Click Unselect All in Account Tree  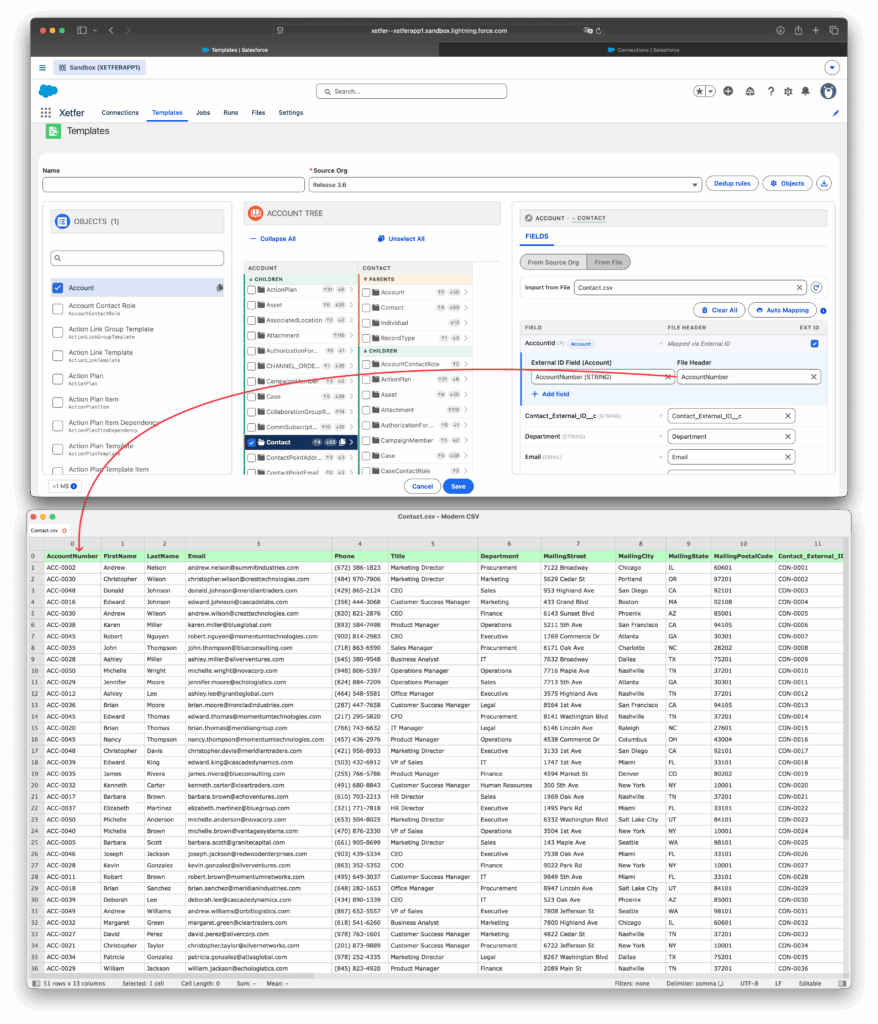(401, 238)
